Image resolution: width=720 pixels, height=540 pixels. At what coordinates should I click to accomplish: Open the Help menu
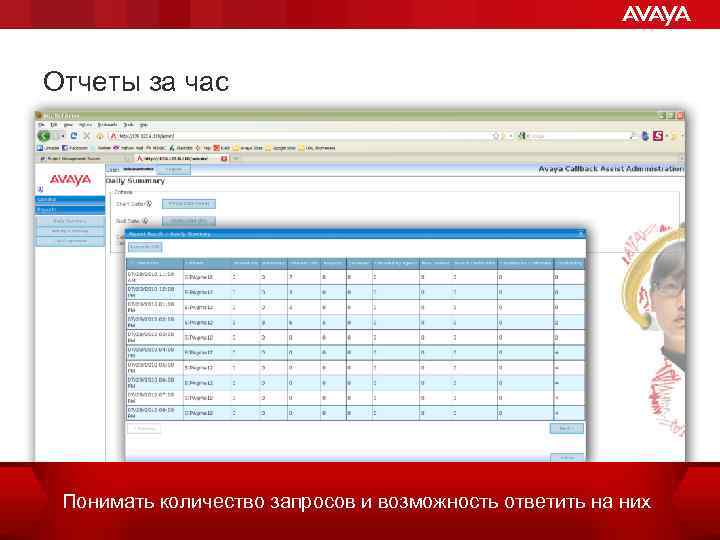[x=144, y=124]
